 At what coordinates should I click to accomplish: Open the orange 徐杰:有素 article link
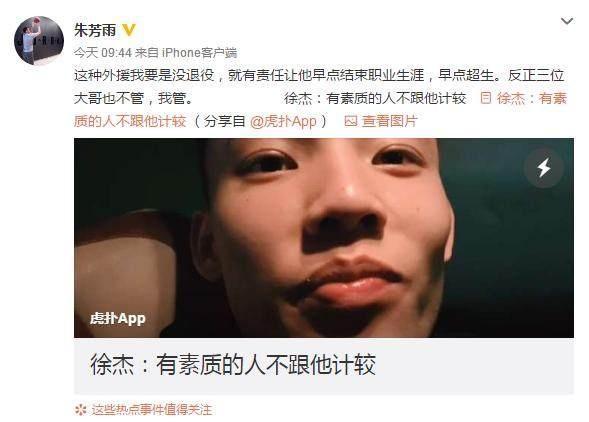tap(532, 98)
